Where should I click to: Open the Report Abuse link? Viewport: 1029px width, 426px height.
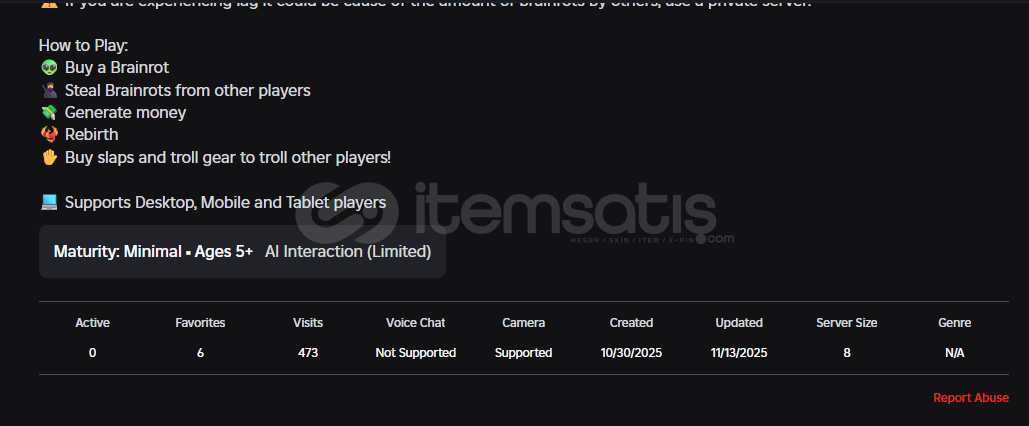point(970,398)
